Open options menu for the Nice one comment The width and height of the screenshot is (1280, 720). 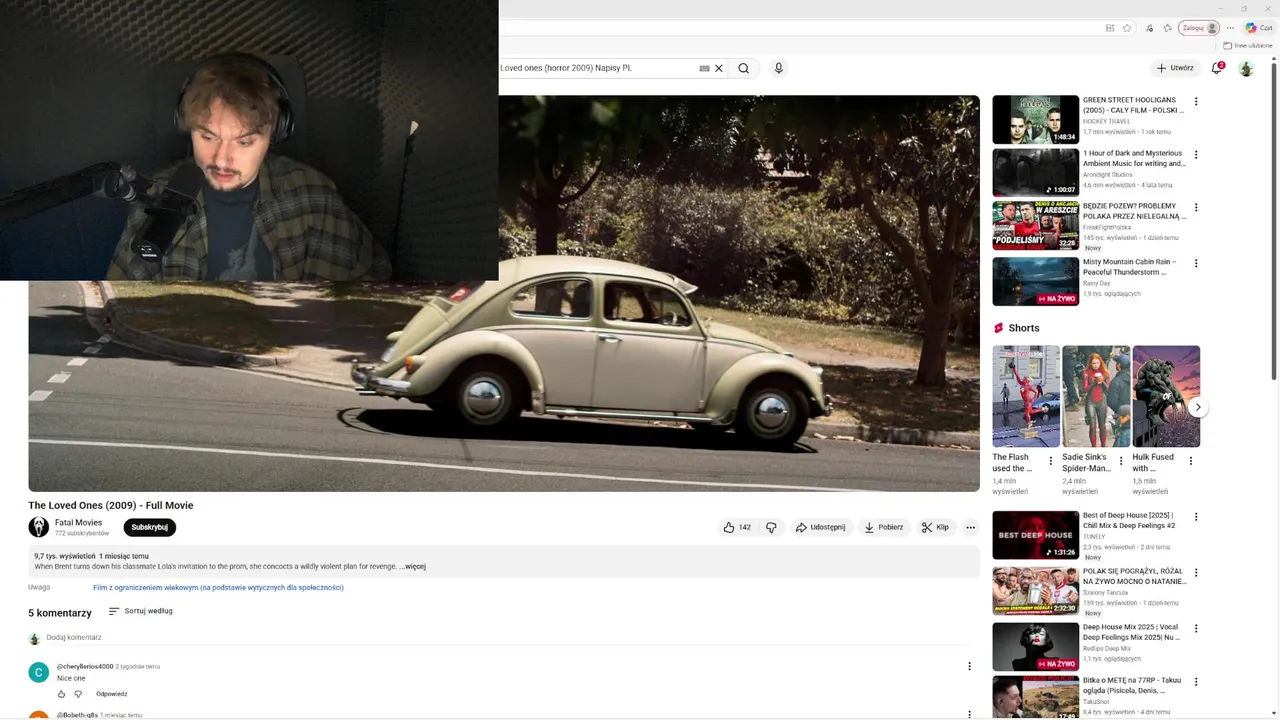968,666
